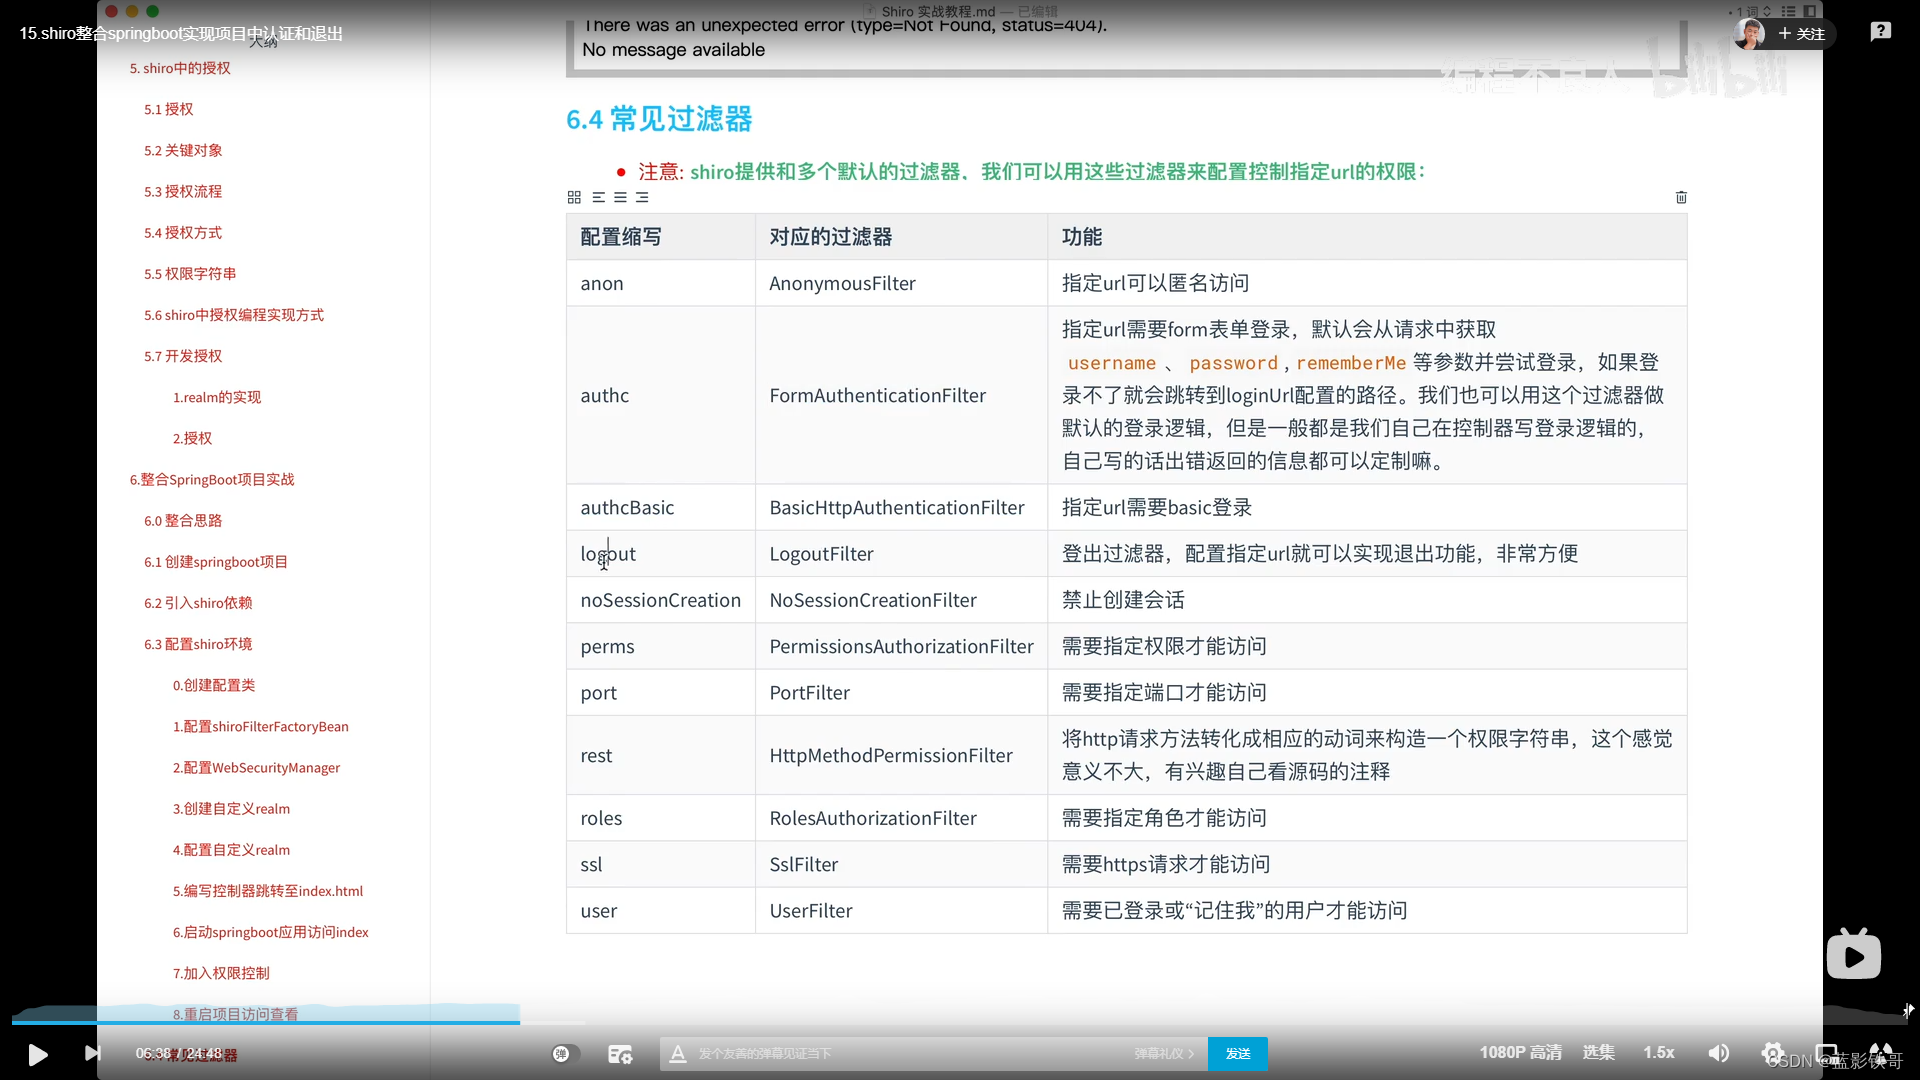Align table right icon

642,197
